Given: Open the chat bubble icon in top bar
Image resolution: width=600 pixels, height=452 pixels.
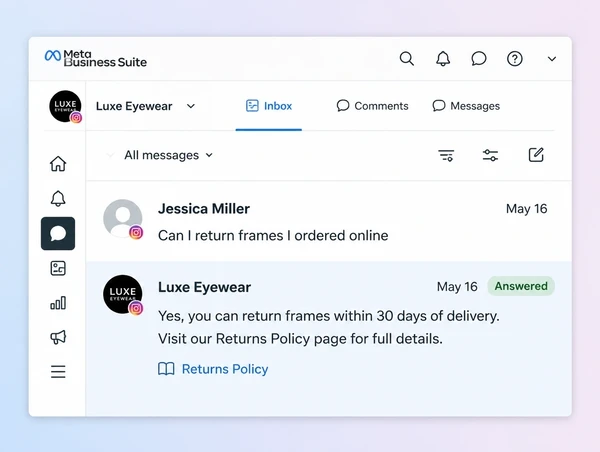Looking at the screenshot, I should point(479,59).
